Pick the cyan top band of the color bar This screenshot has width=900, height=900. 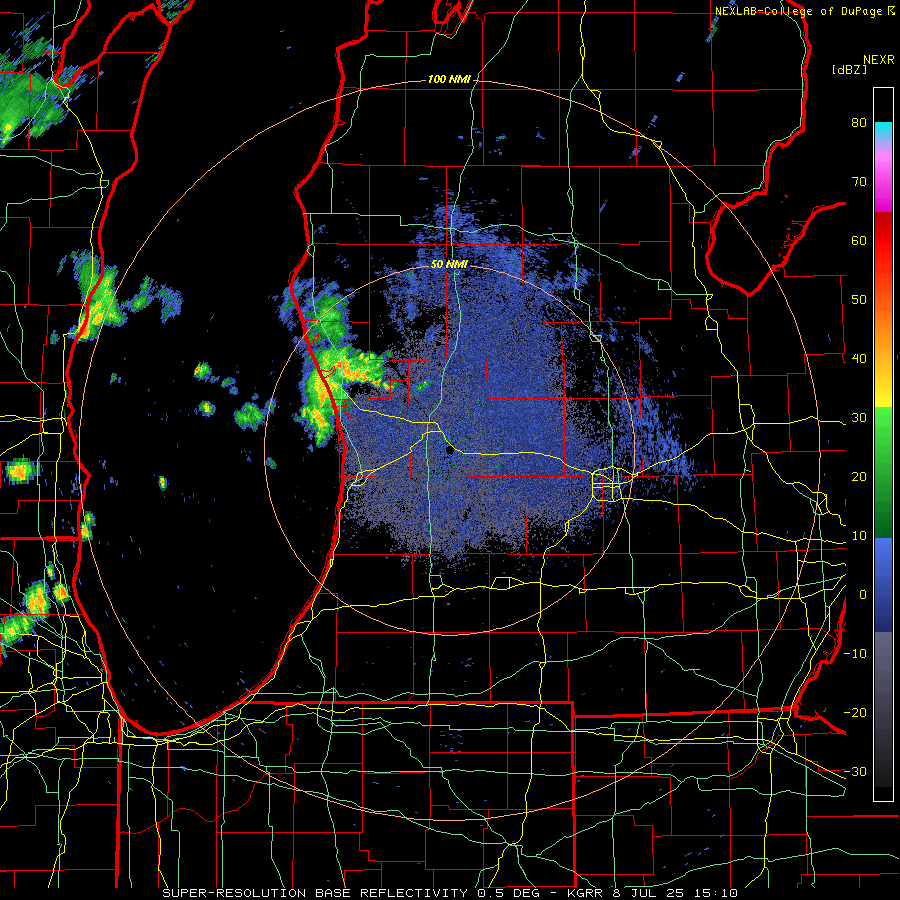pos(883,127)
